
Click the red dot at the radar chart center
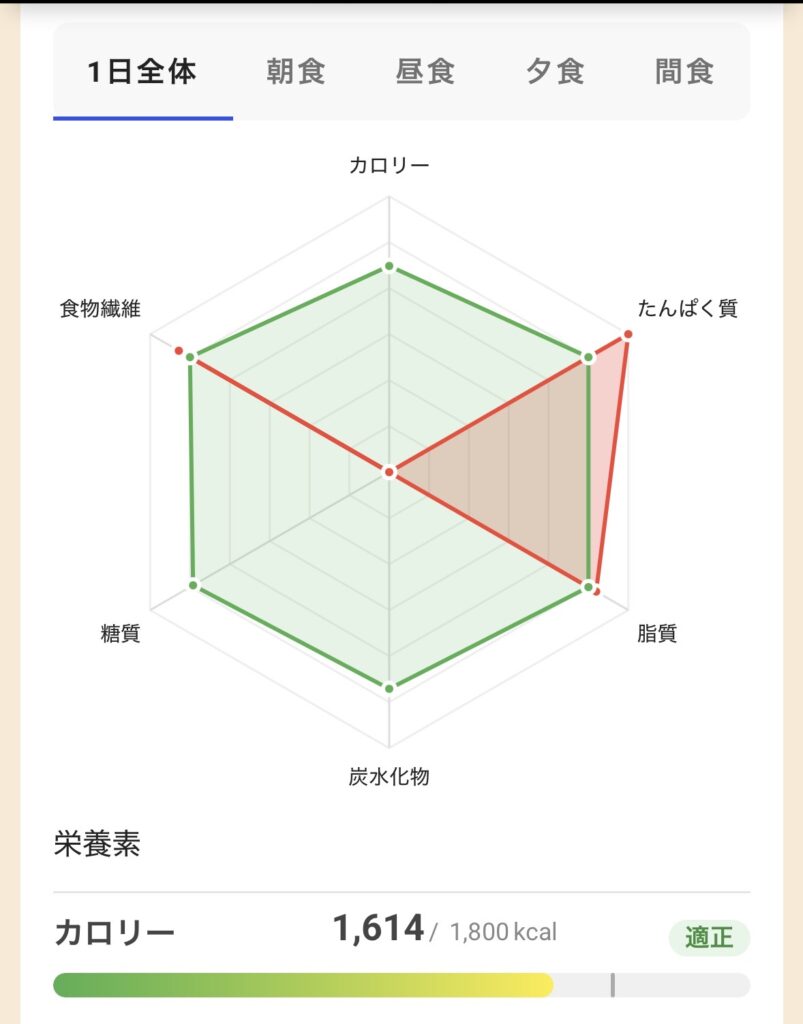(389, 471)
